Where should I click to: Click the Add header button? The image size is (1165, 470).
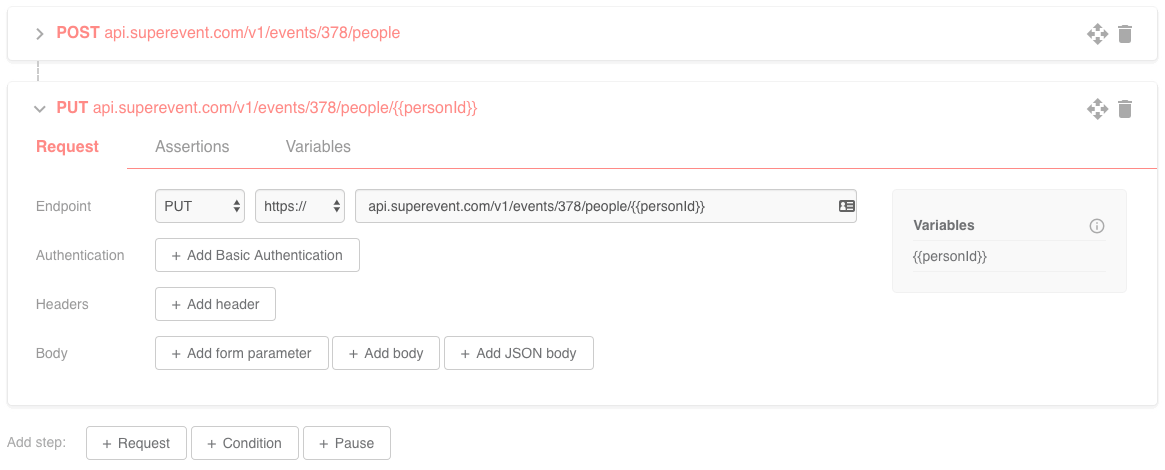coord(215,304)
